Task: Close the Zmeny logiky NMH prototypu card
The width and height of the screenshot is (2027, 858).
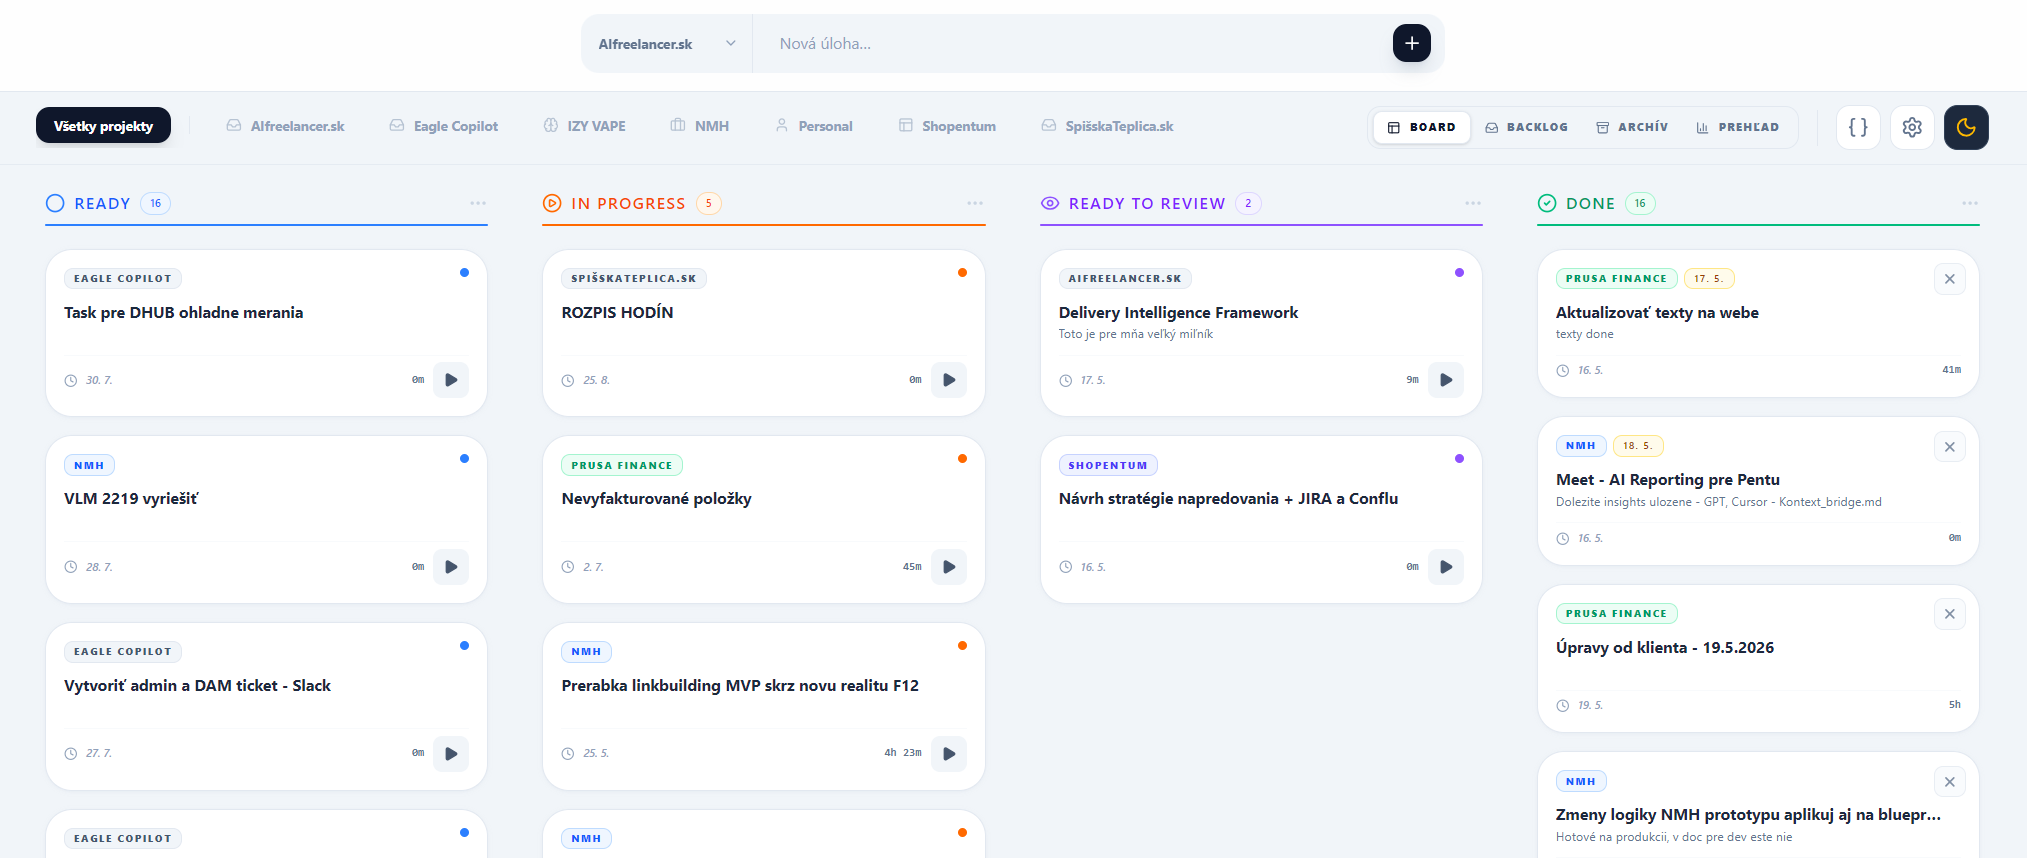Action: [x=1950, y=782]
